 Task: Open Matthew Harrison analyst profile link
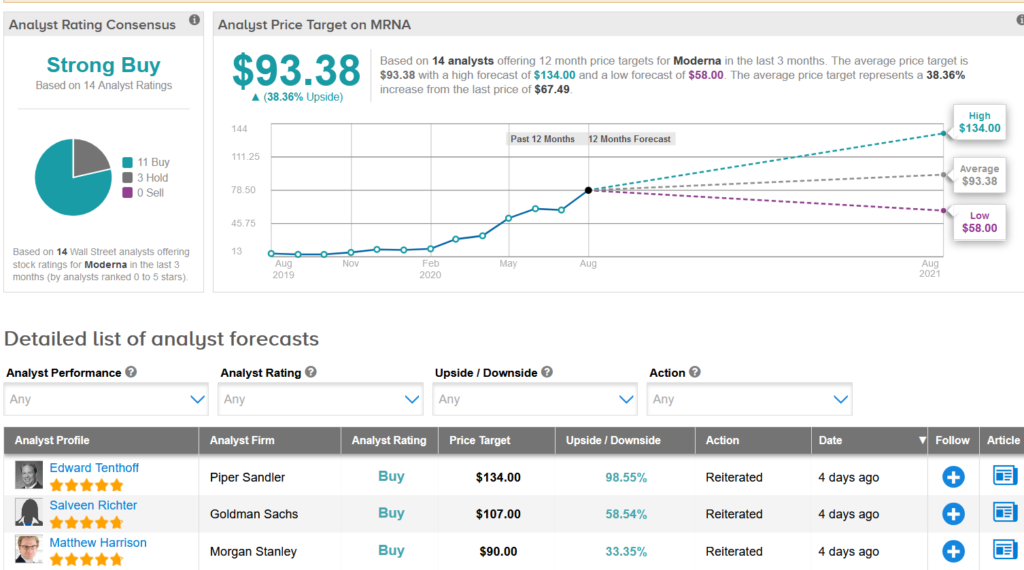coord(98,543)
